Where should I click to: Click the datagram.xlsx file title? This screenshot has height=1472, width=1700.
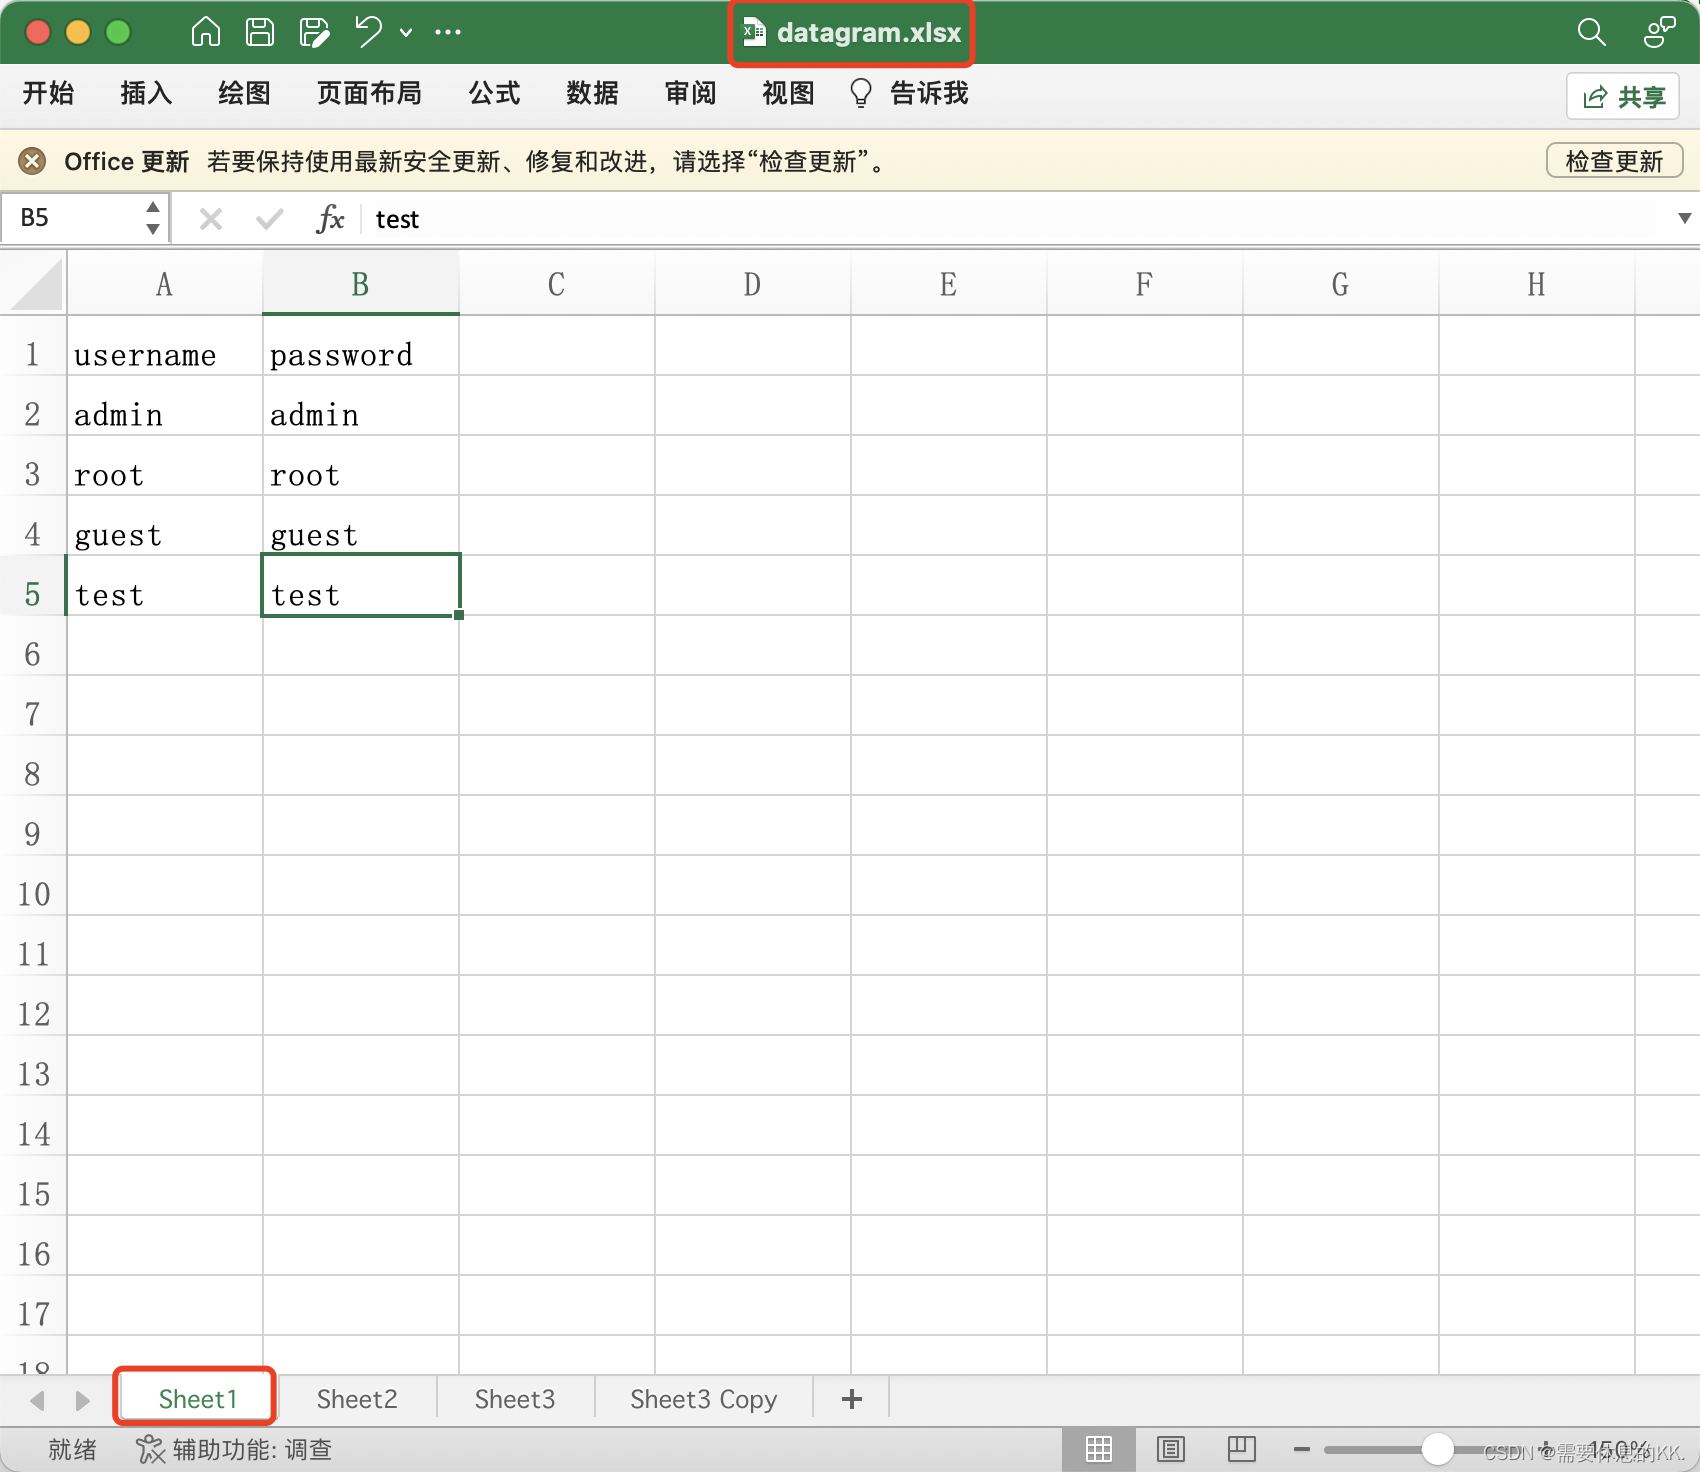click(852, 33)
